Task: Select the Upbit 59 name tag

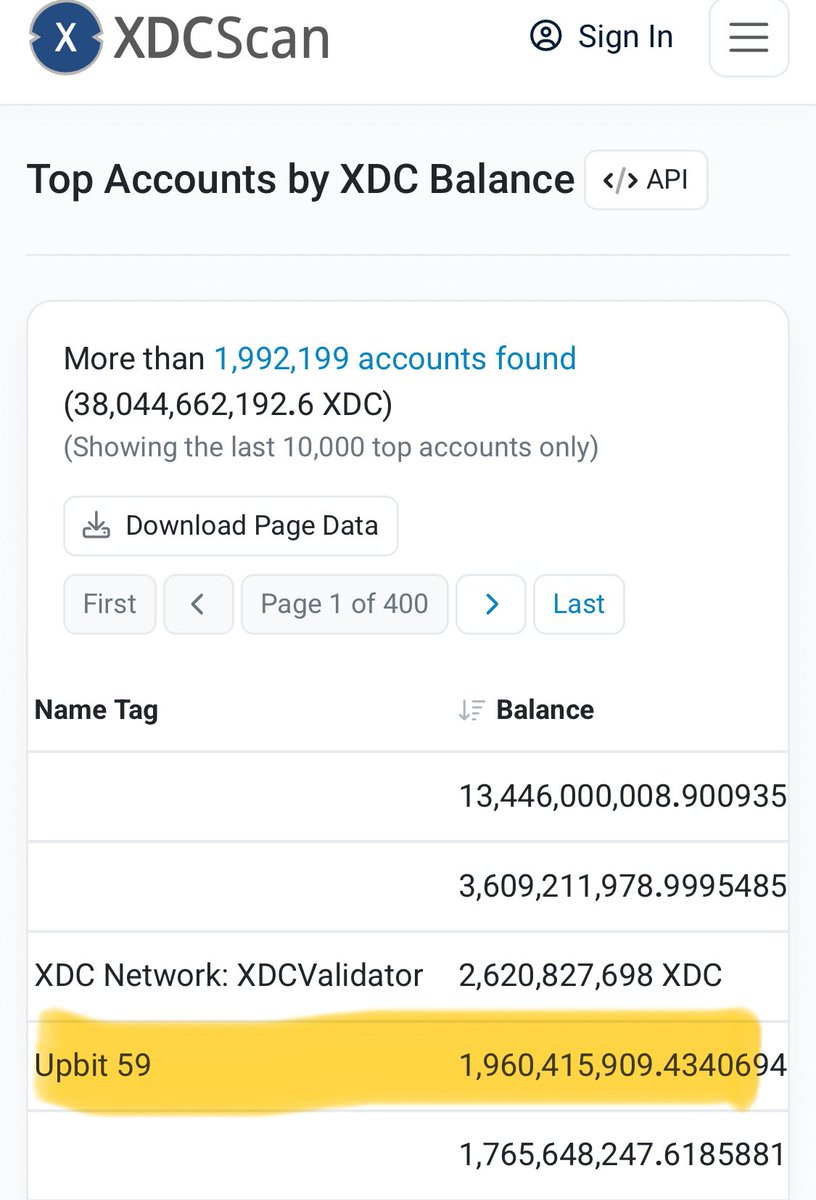Action: click(x=93, y=1065)
